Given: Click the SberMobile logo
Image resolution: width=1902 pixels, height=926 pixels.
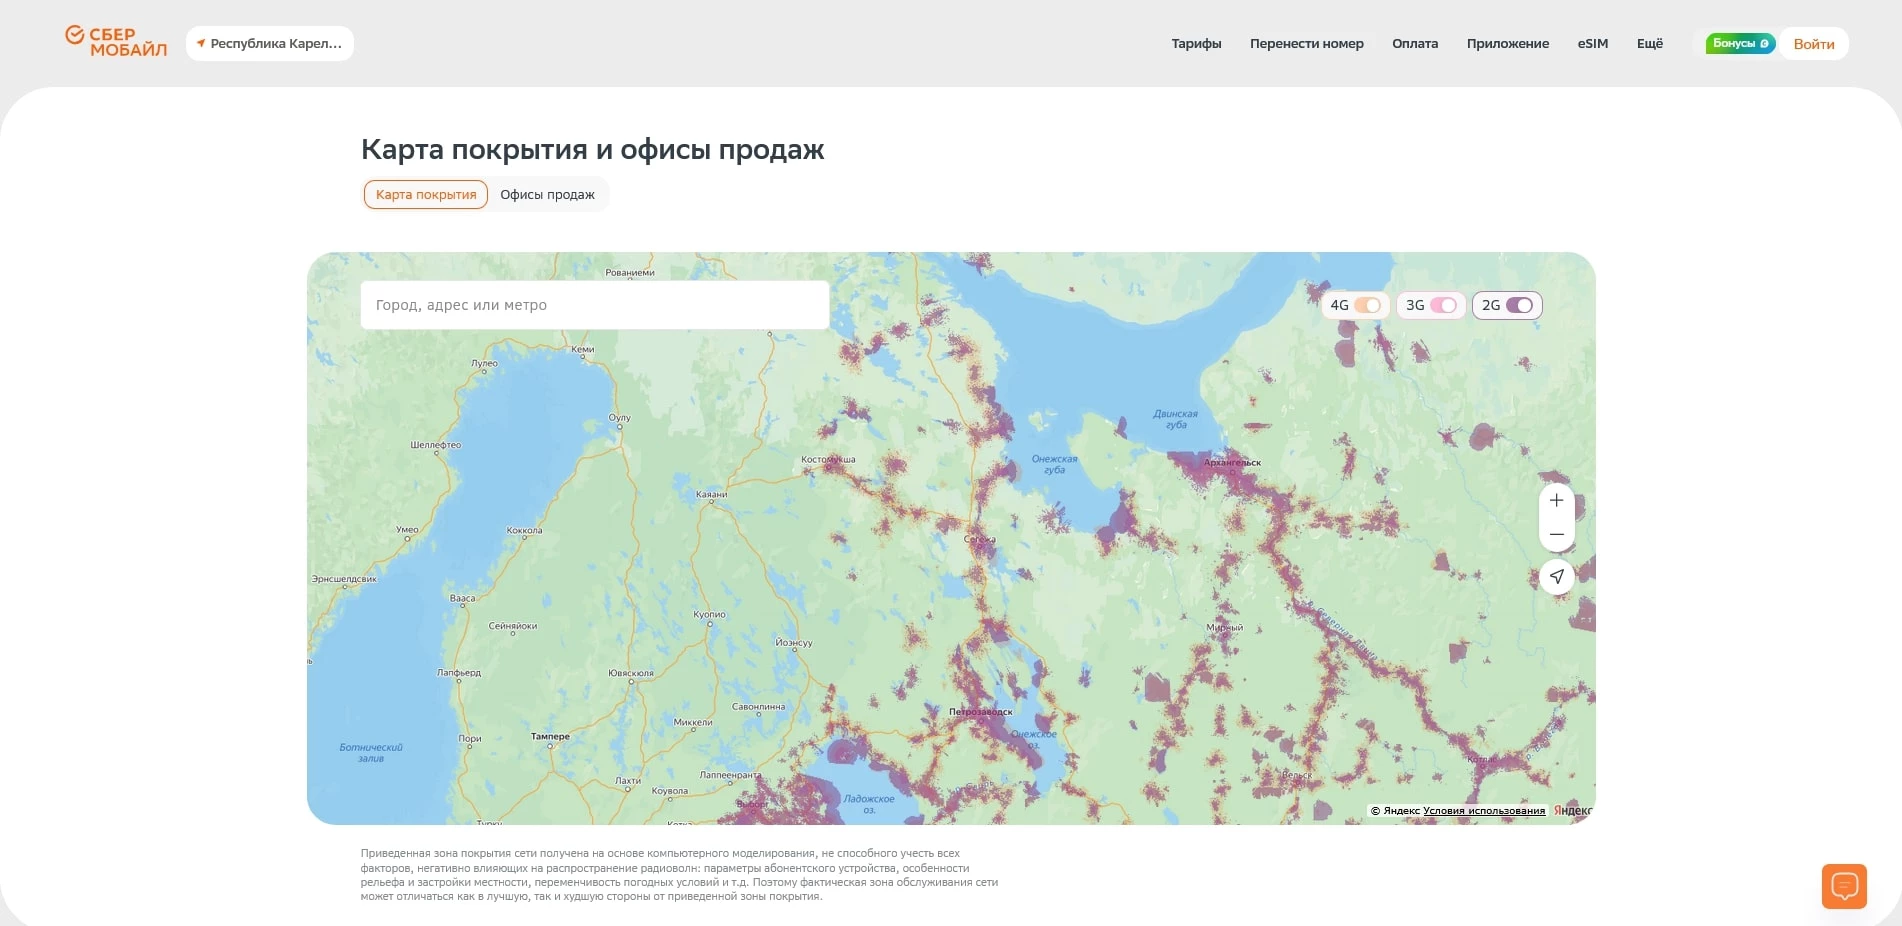Looking at the screenshot, I should (x=116, y=42).
